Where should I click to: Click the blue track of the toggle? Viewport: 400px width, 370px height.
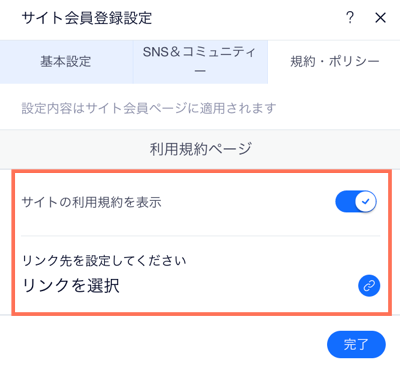(x=345, y=201)
